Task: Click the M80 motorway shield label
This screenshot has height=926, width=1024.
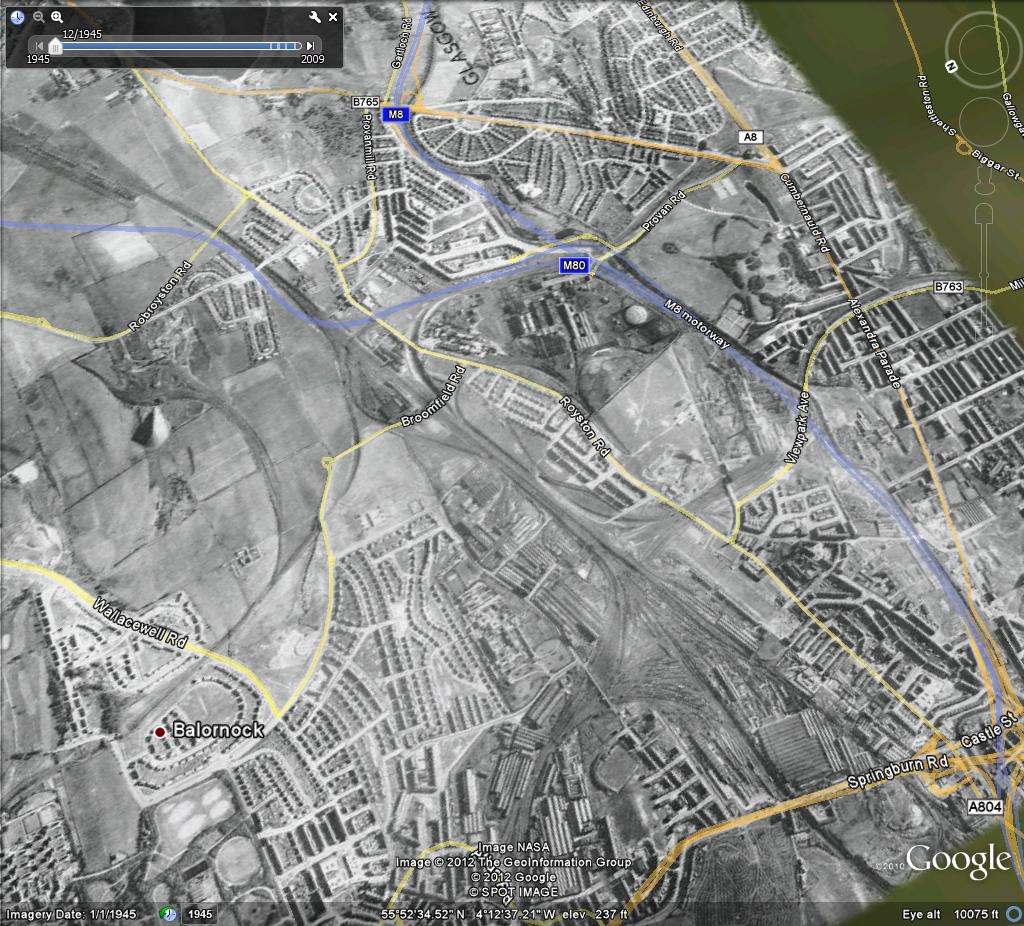Action: (x=574, y=265)
